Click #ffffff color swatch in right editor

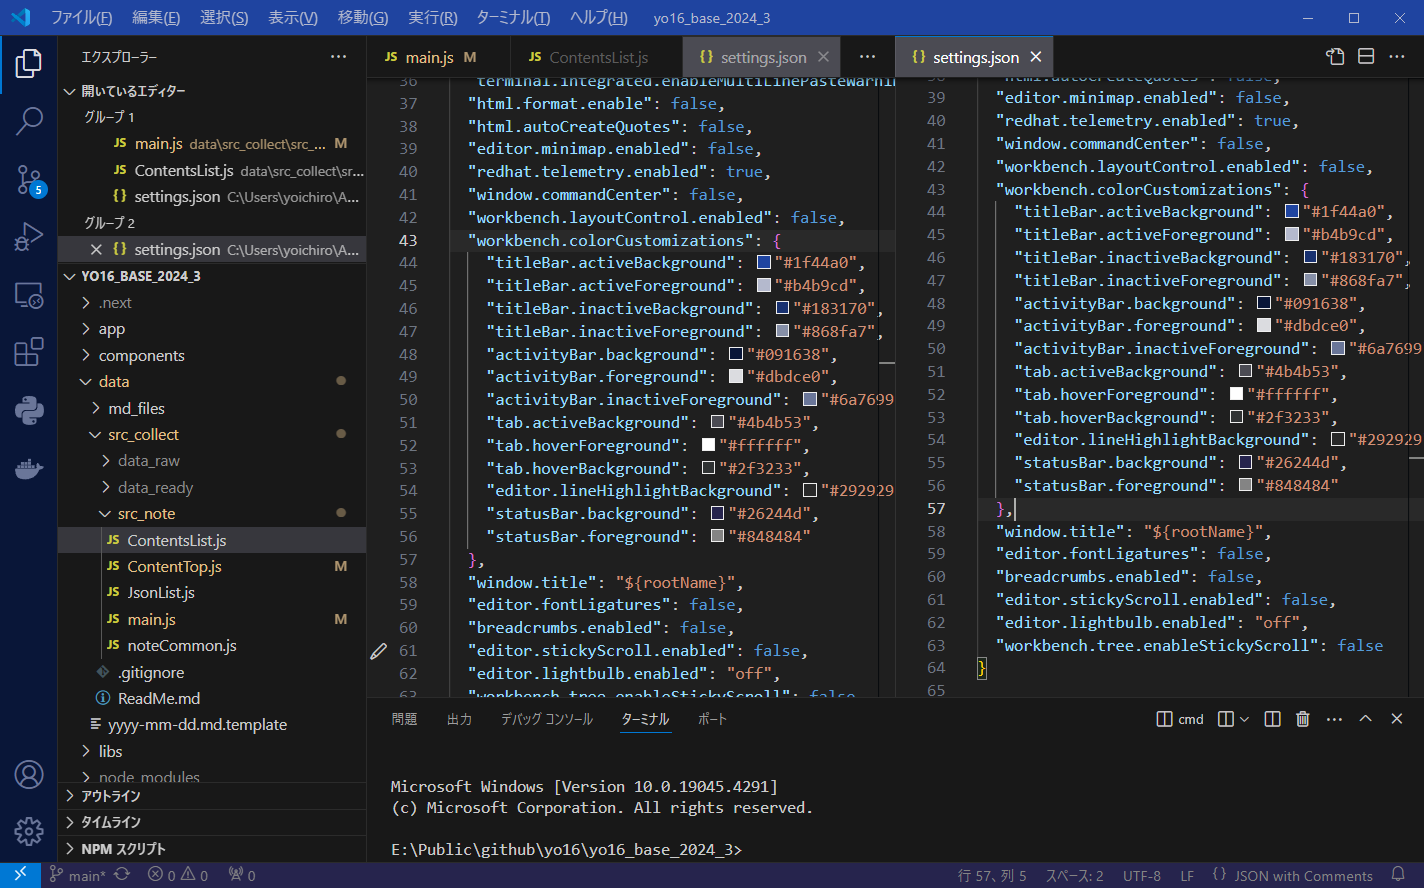click(x=1236, y=394)
